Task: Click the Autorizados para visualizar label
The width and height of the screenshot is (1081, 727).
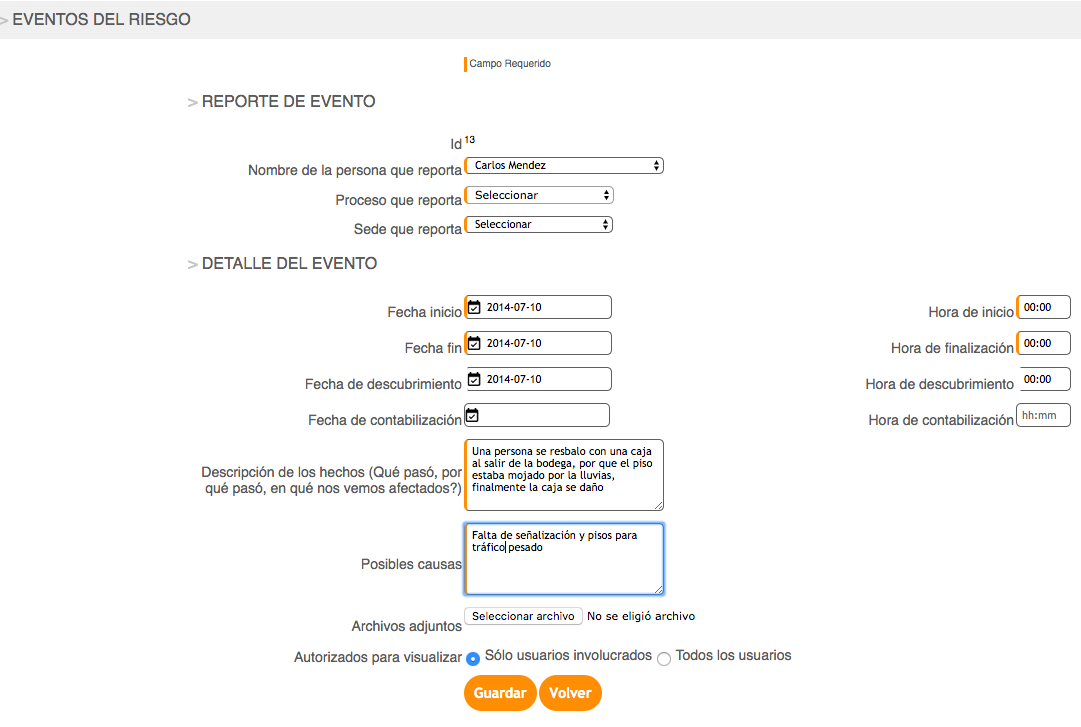Action: (378, 657)
